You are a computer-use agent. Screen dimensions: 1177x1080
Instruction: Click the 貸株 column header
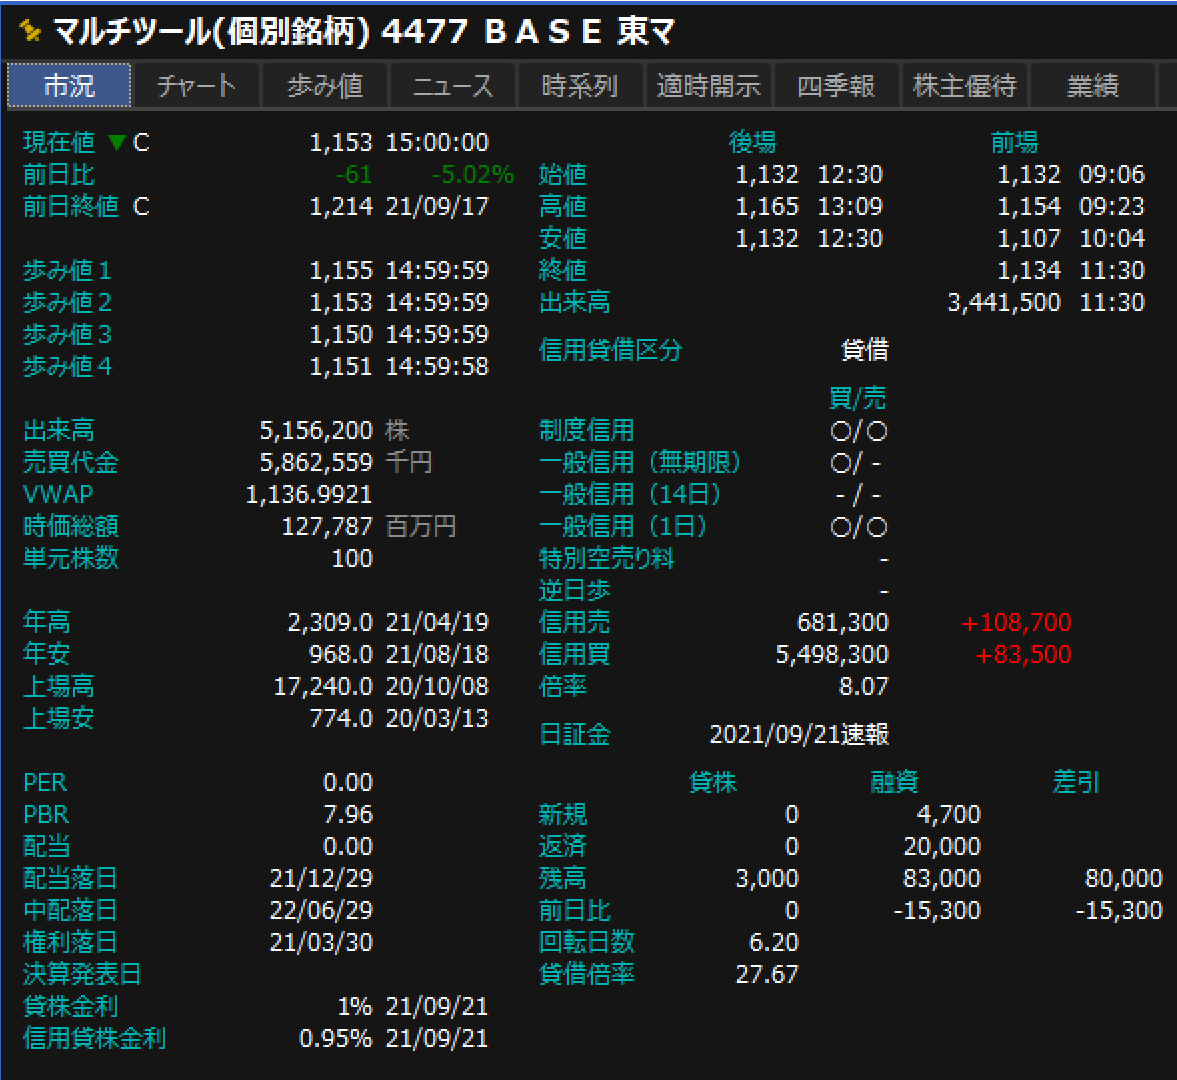pyautogui.click(x=713, y=782)
